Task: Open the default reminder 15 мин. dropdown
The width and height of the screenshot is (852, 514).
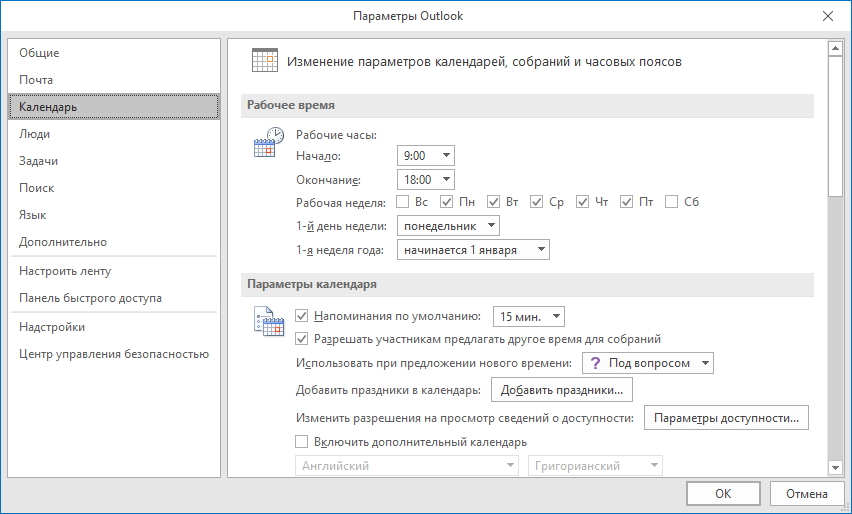Action: 528,317
